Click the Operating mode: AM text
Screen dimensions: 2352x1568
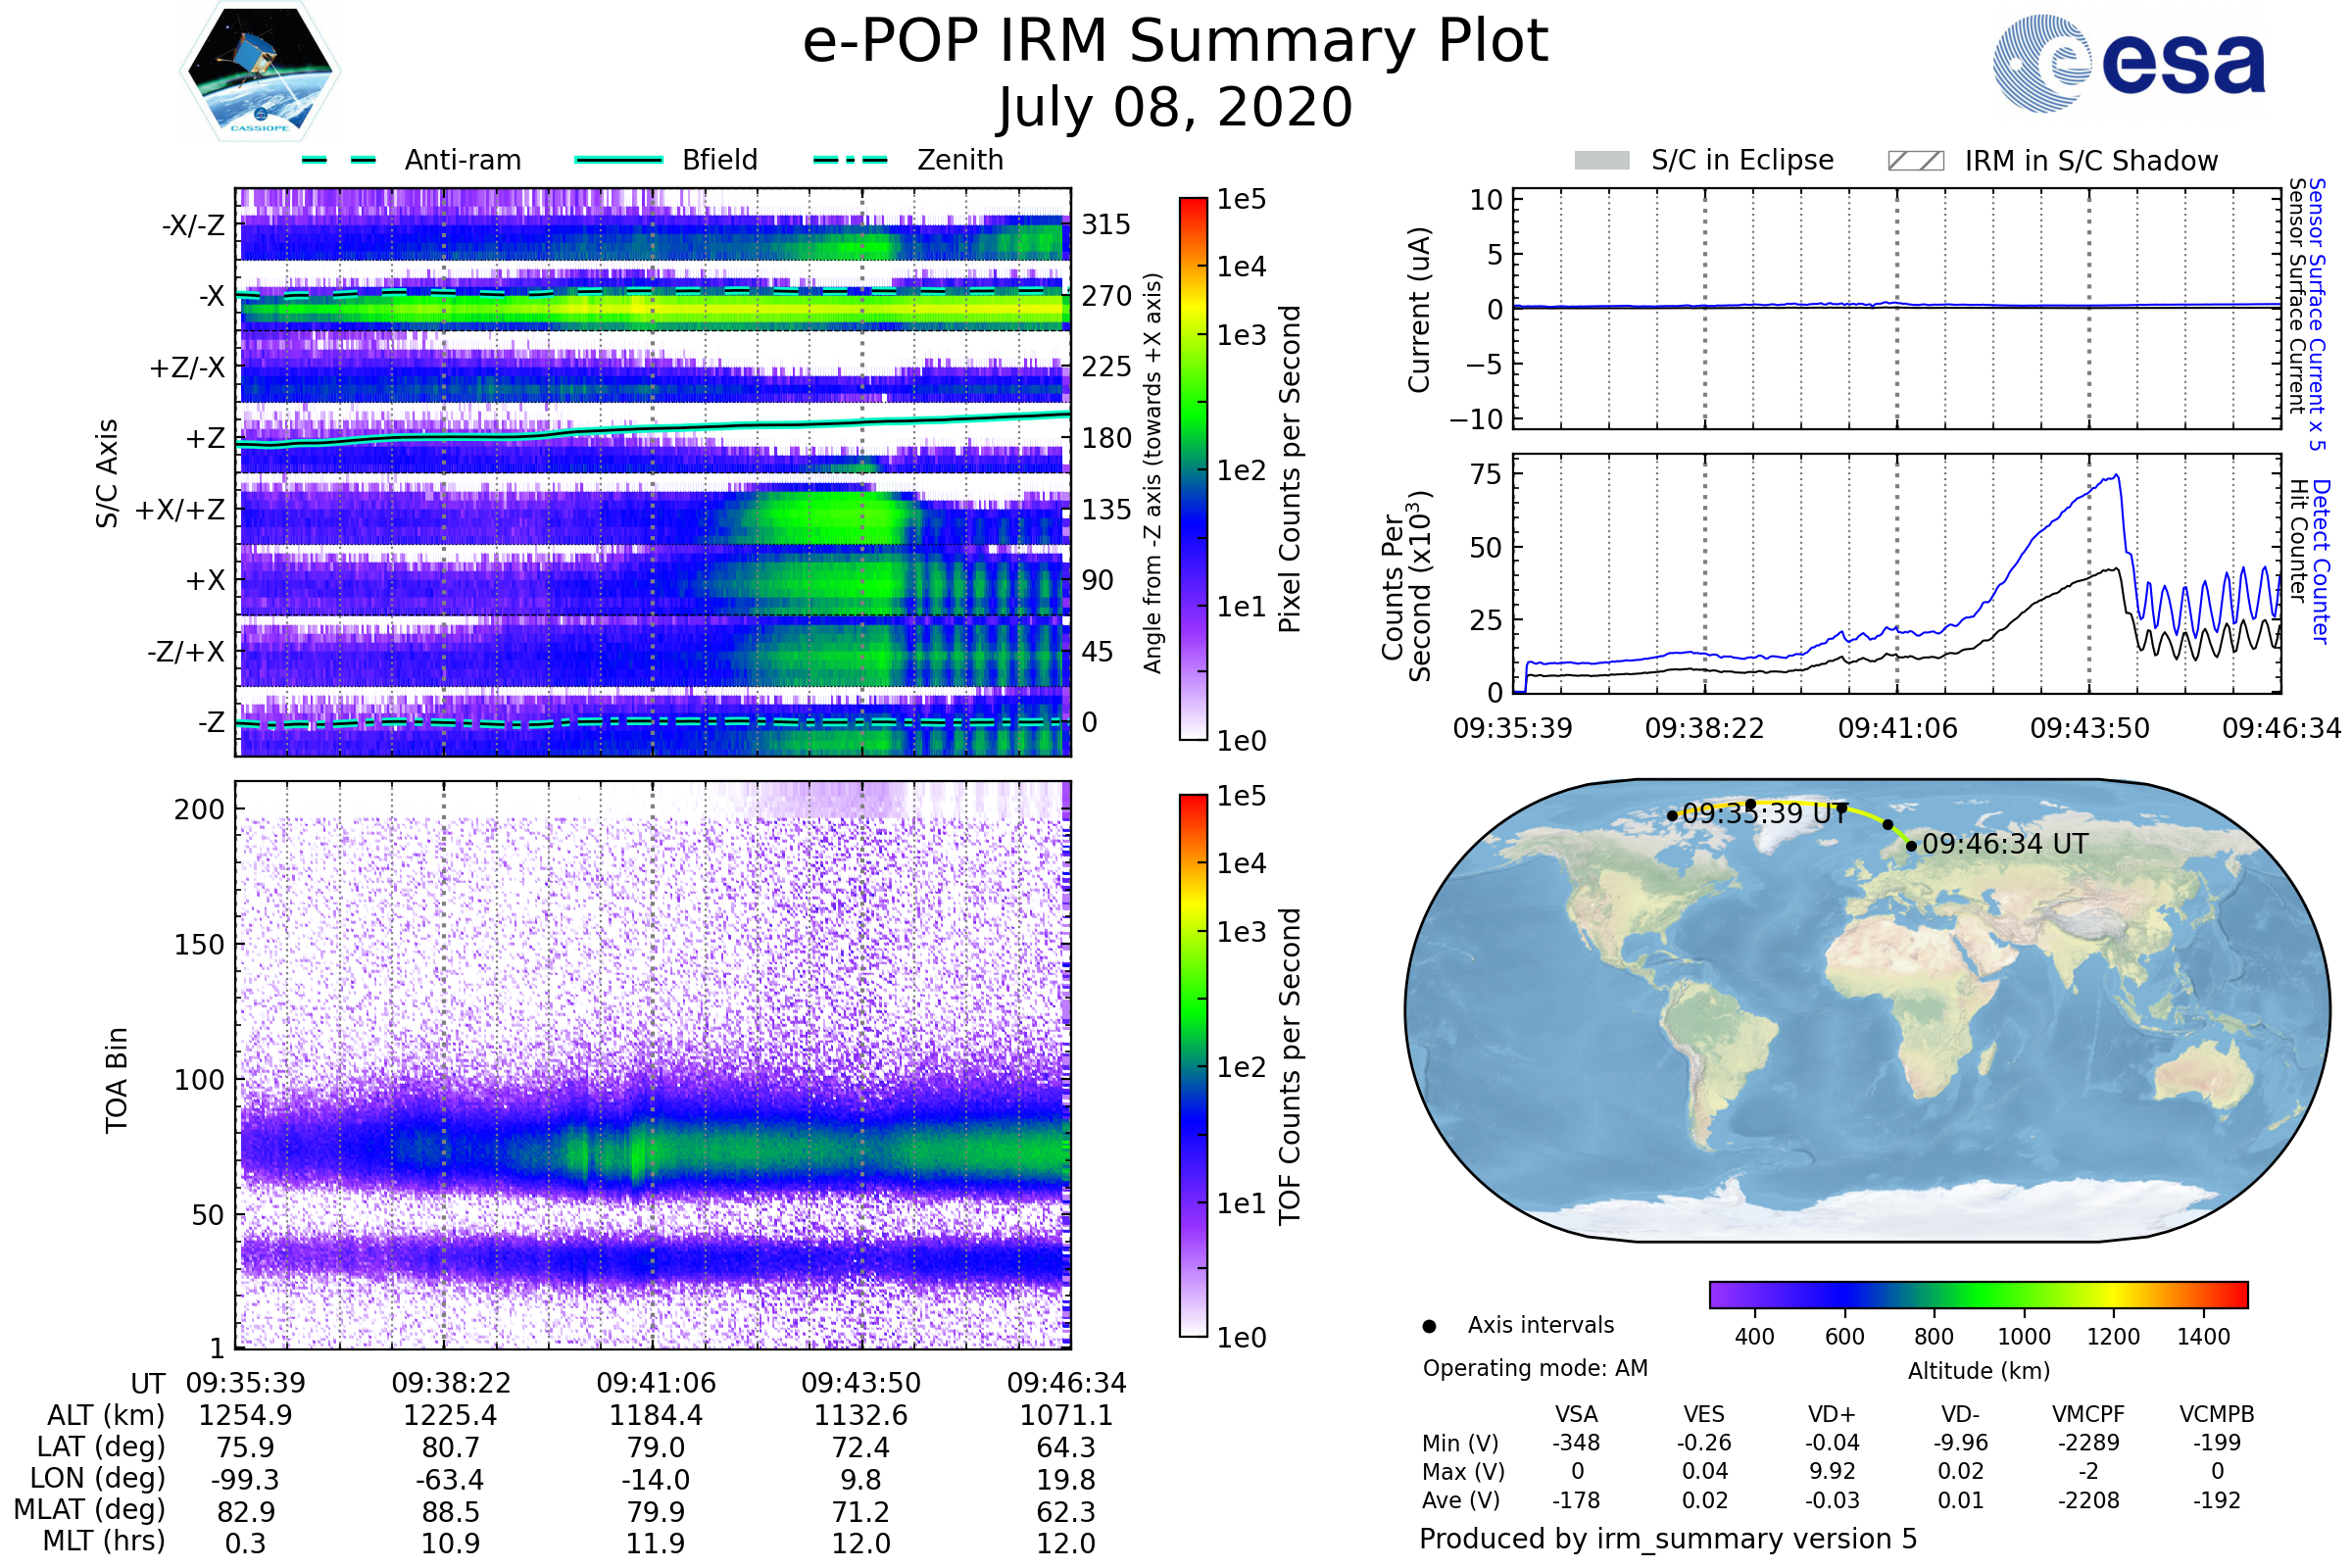click(x=1535, y=1368)
